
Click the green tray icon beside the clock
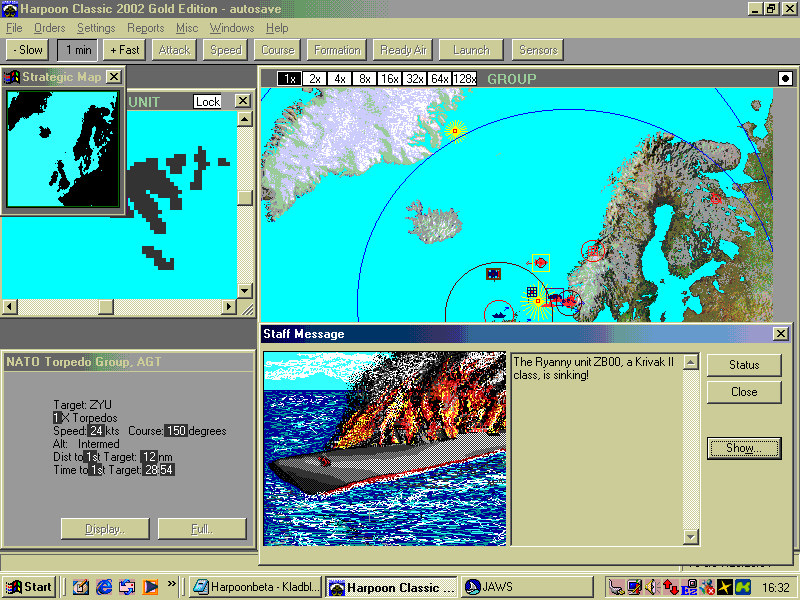743,587
